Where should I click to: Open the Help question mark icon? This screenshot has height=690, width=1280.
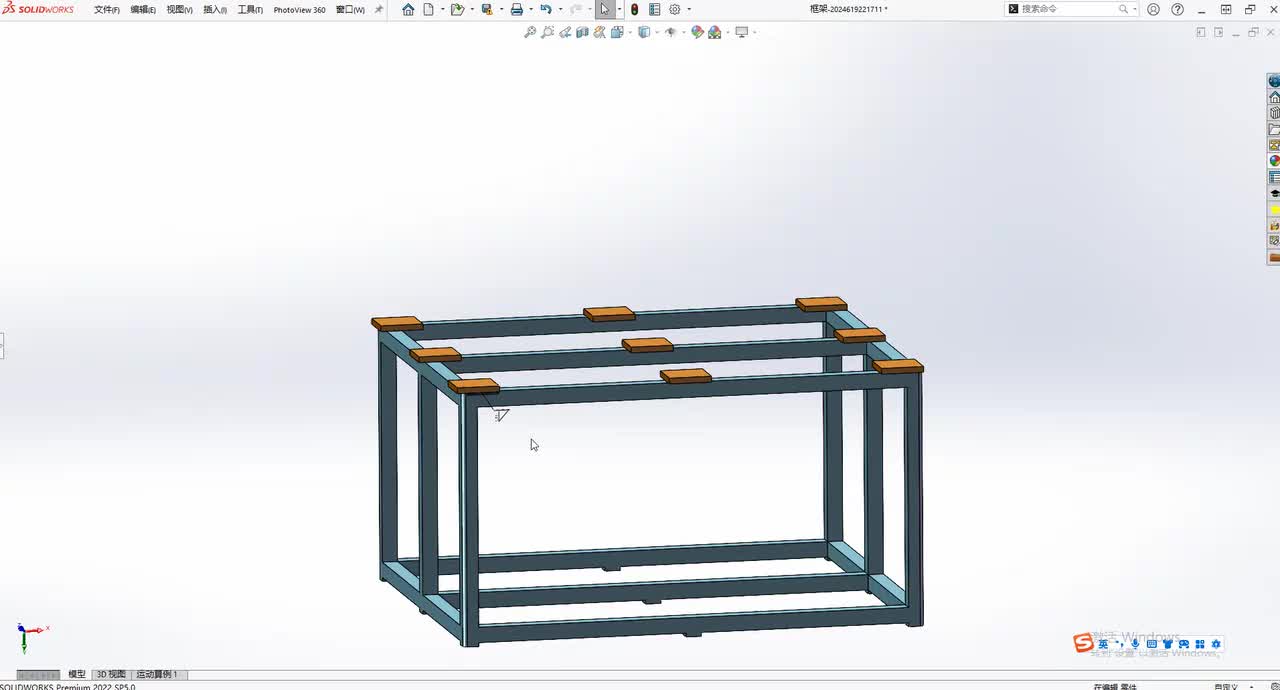coord(1177,9)
